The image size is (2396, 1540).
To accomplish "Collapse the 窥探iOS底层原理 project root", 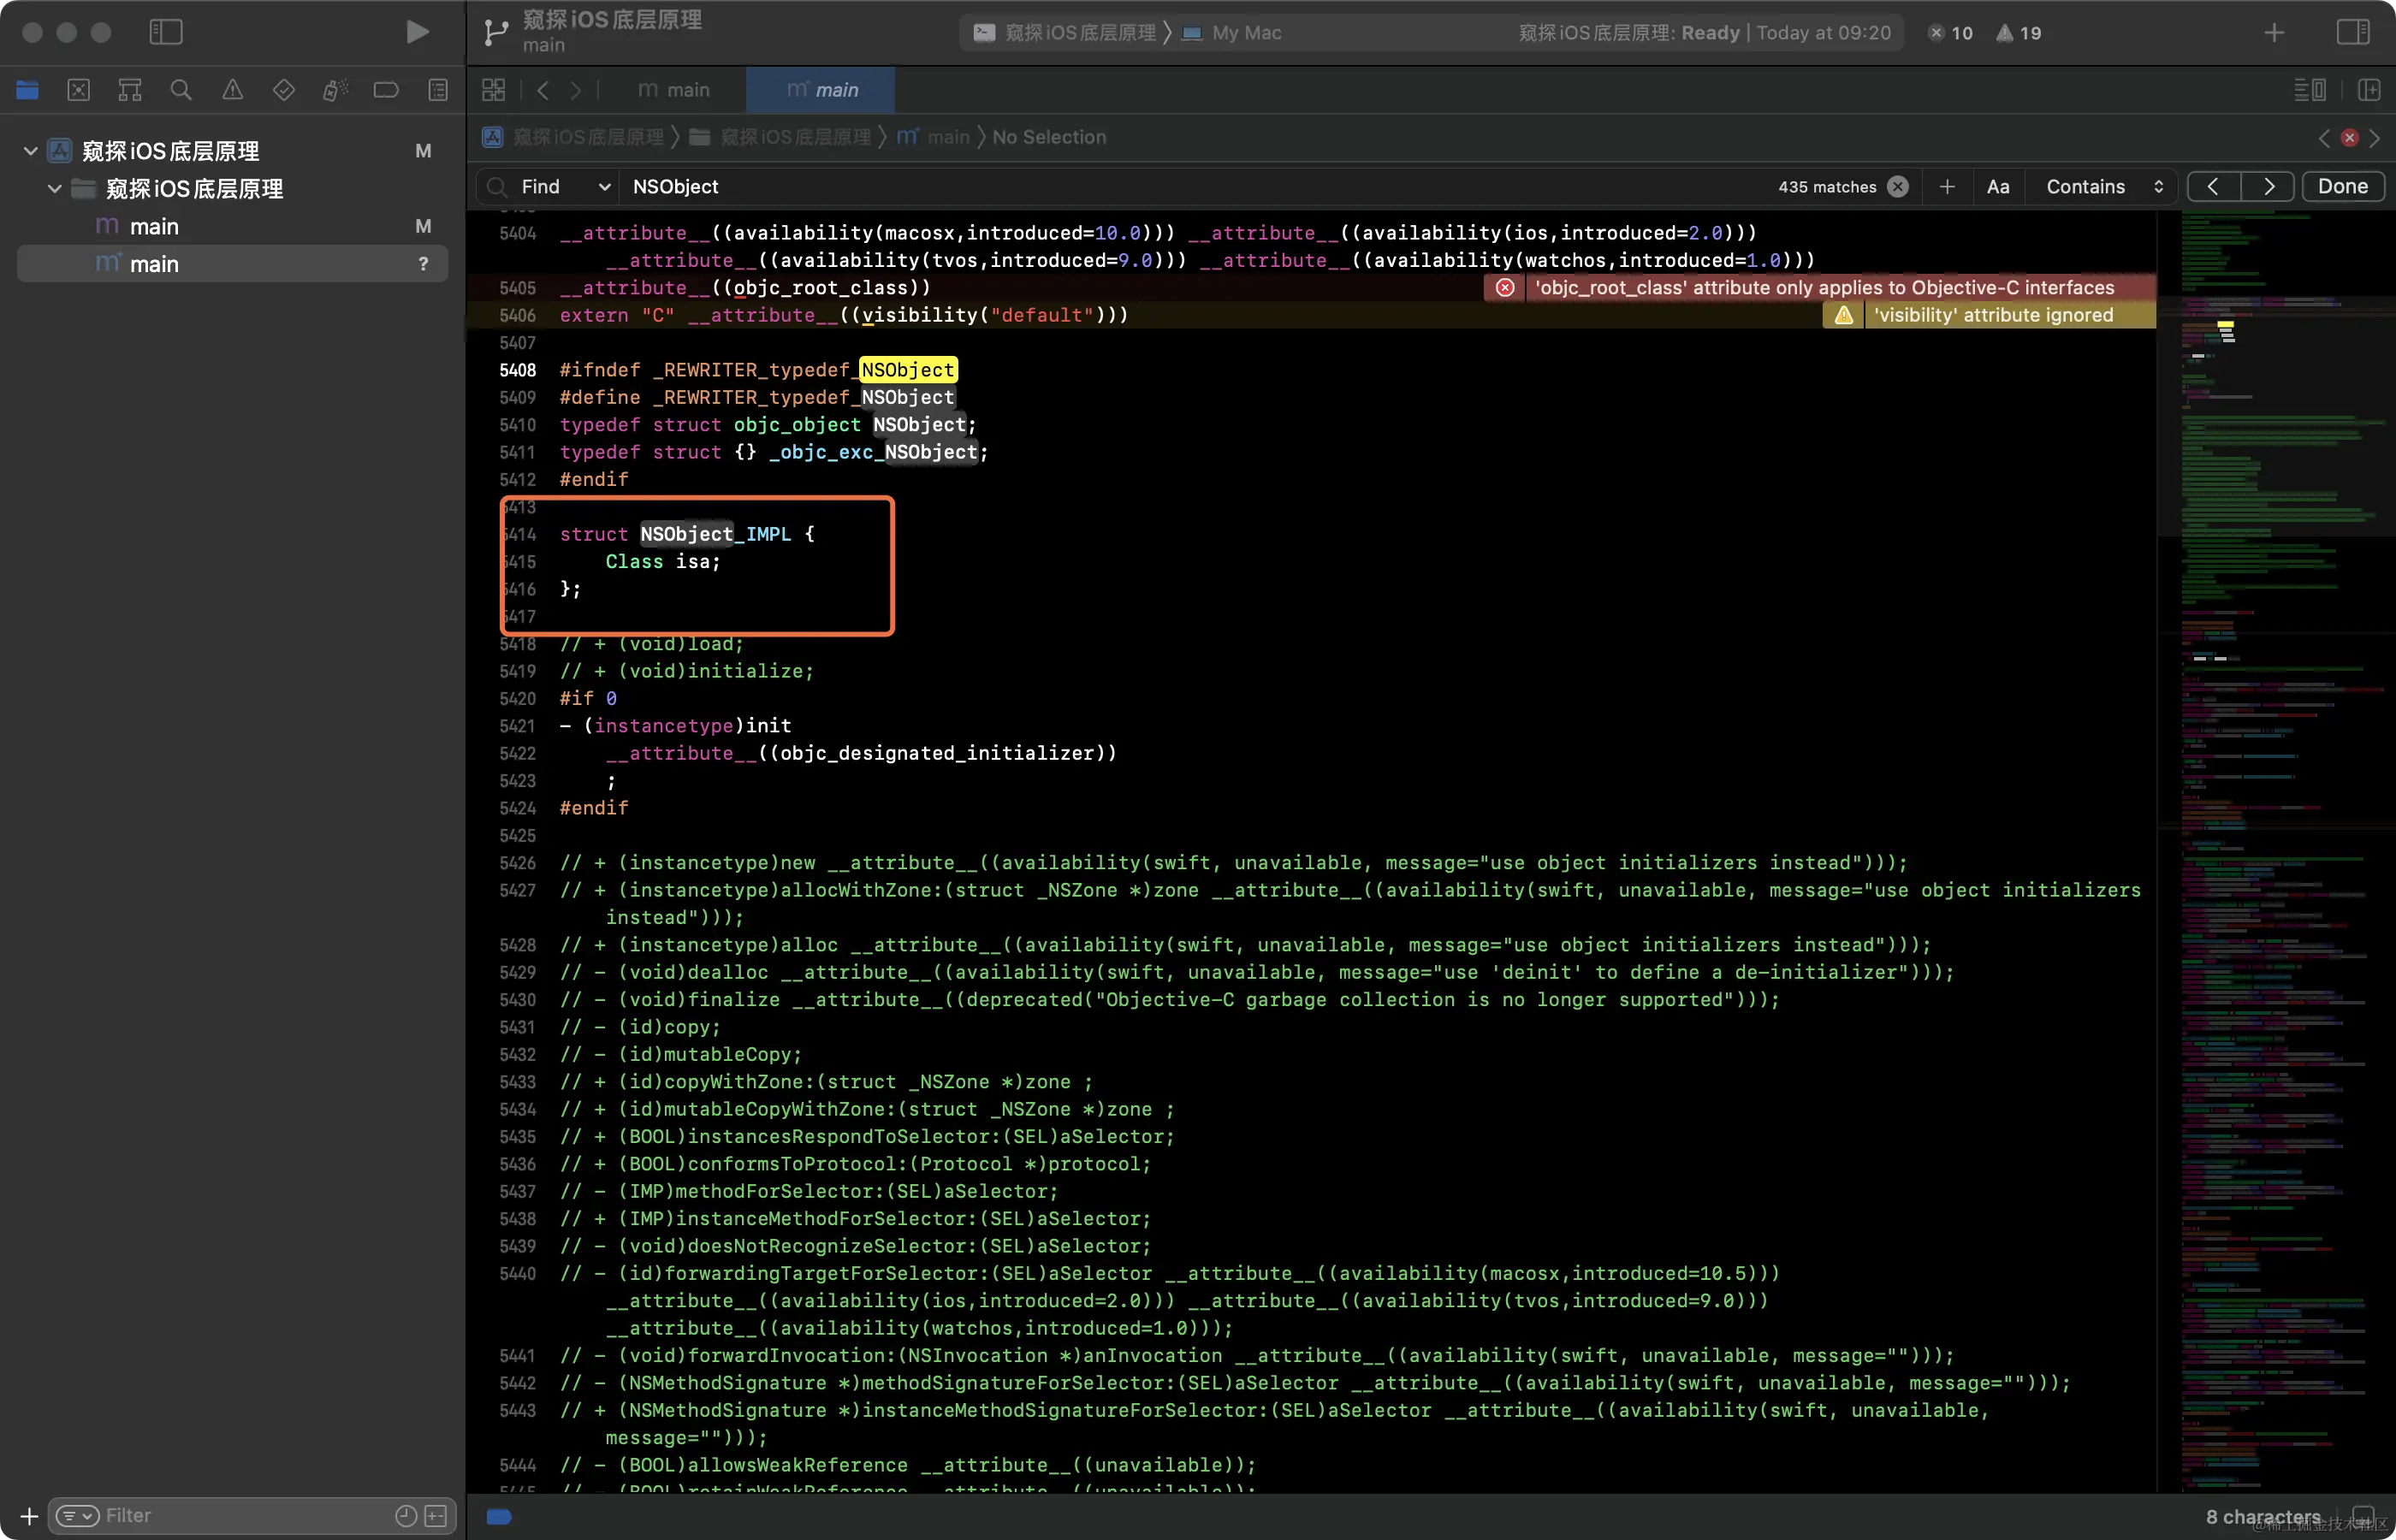I will (31, 151).
